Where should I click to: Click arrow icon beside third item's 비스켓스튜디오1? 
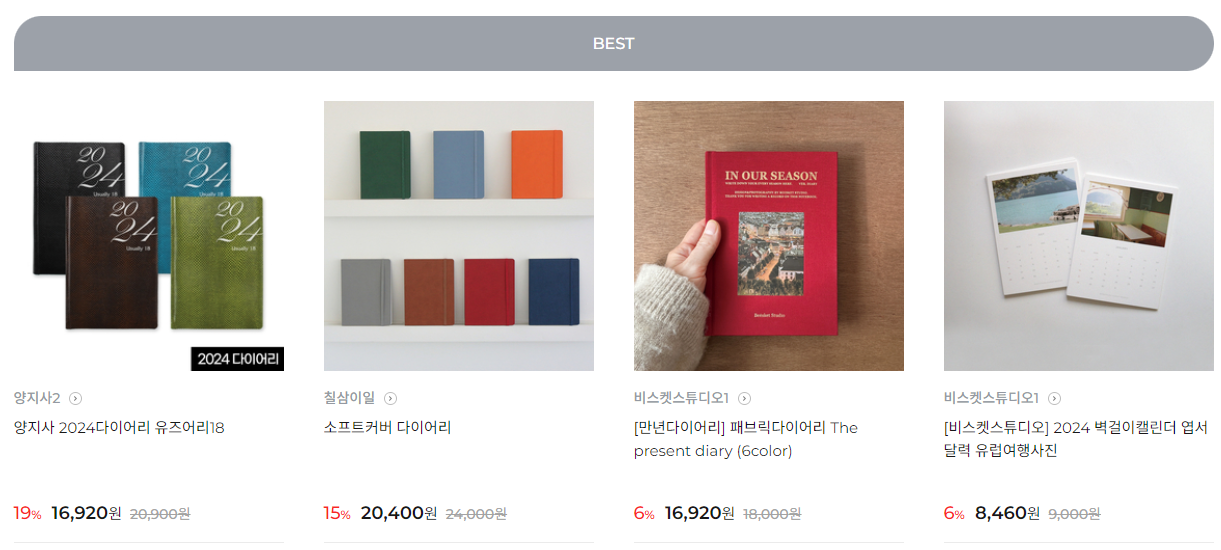tap(745, 398)
